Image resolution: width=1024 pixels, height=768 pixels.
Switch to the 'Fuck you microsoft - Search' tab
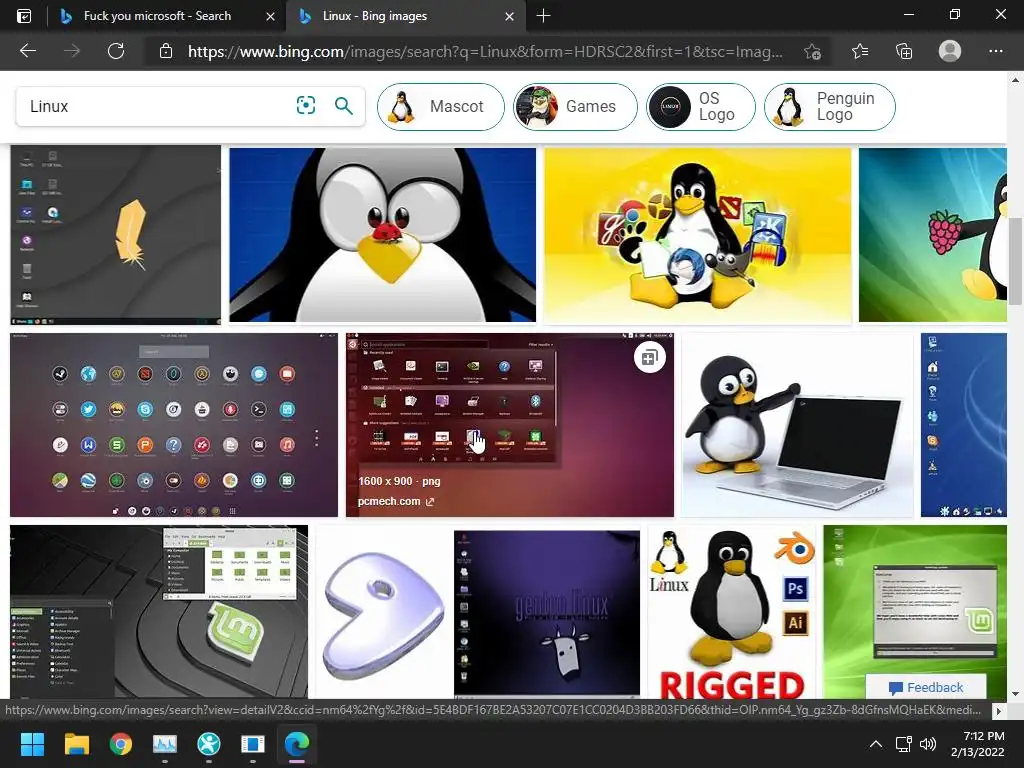157,16
